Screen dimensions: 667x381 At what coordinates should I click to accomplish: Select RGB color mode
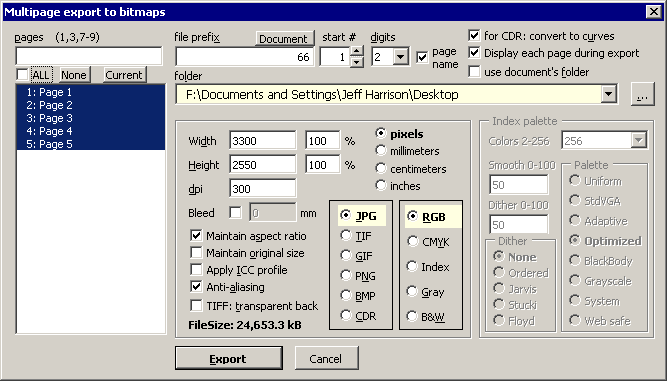[x=412, y=216]
